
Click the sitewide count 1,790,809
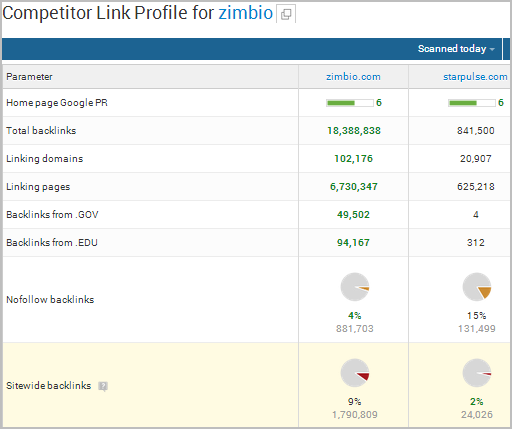tap(355, 415)
